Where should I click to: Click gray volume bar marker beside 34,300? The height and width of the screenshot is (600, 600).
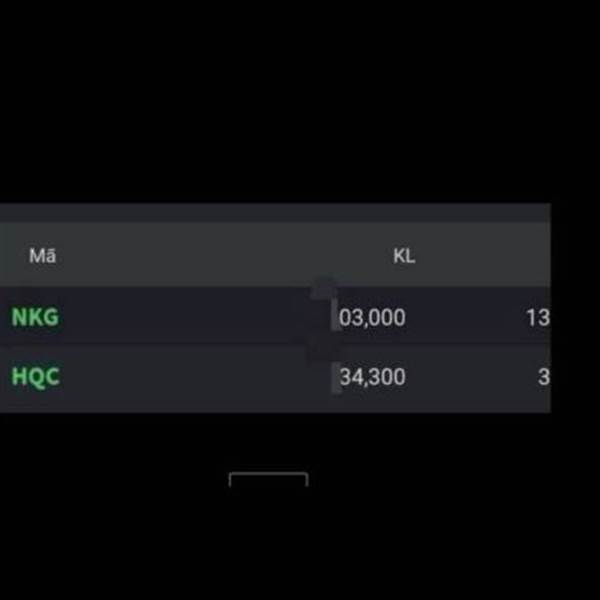[x=335, y=377]
